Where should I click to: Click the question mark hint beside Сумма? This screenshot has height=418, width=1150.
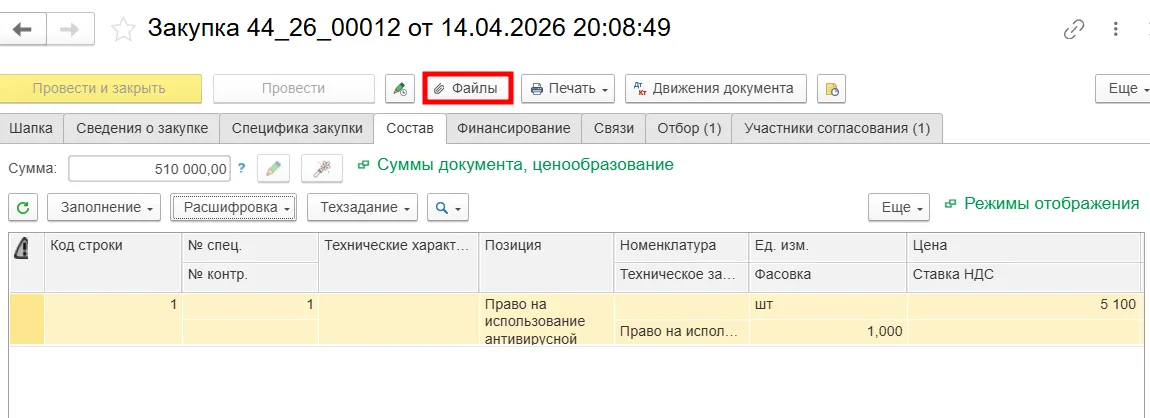pos(241,169)
